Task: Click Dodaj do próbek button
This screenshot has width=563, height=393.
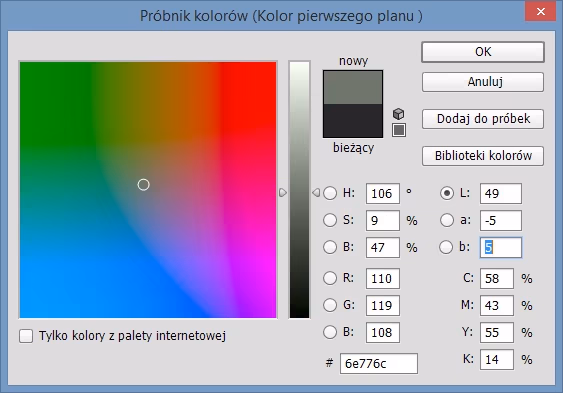Action: coord(483,119)
